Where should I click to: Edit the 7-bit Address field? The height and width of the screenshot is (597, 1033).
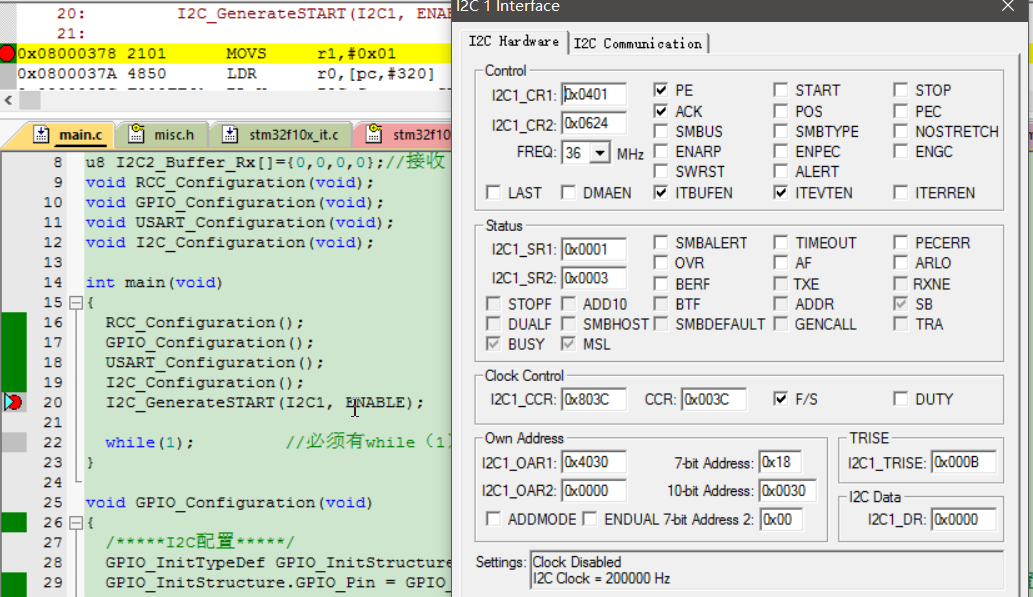pyautogui.click(x=780, y=462)
